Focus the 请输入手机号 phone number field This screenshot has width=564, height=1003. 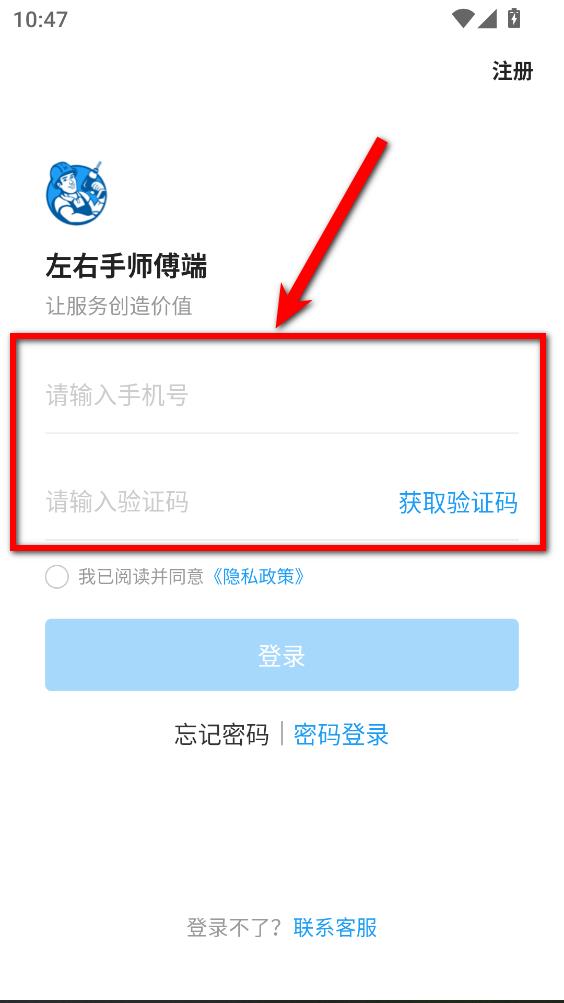(281, 395)
